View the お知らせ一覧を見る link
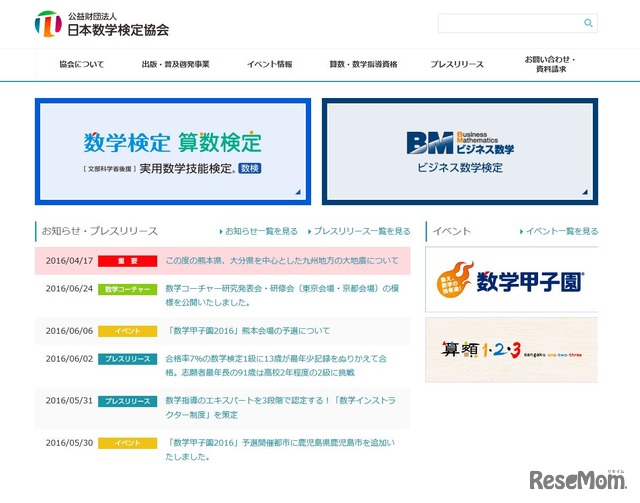The height and width of the screenshot is (503, 640). tap(259, 231)
